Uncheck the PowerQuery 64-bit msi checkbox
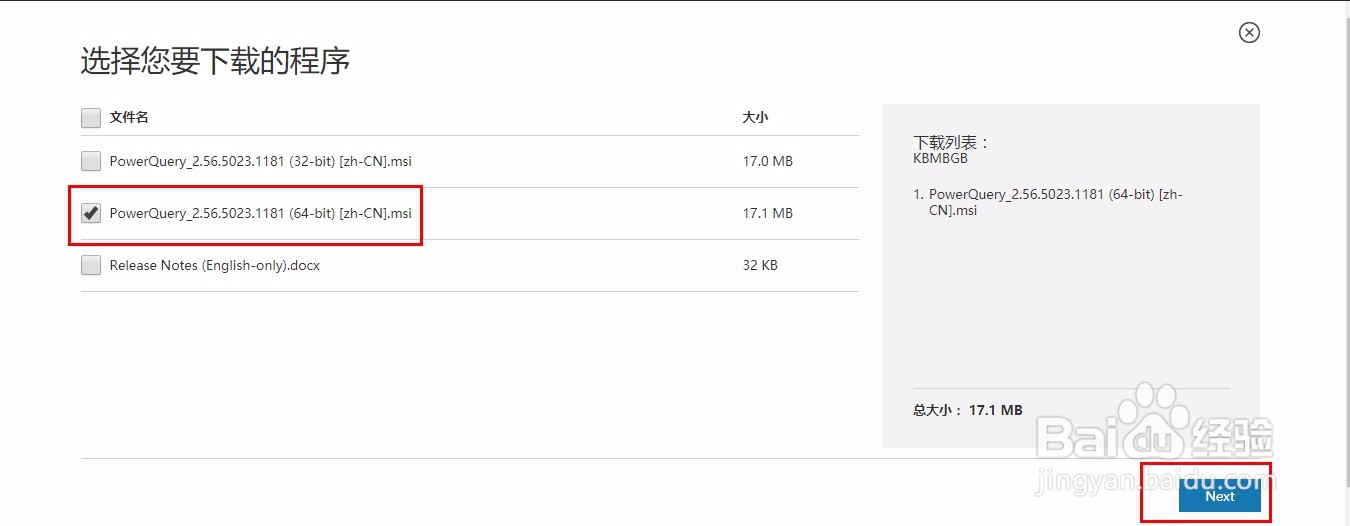The height and width of the screenshot is (526, 1350). click(91, 213)
